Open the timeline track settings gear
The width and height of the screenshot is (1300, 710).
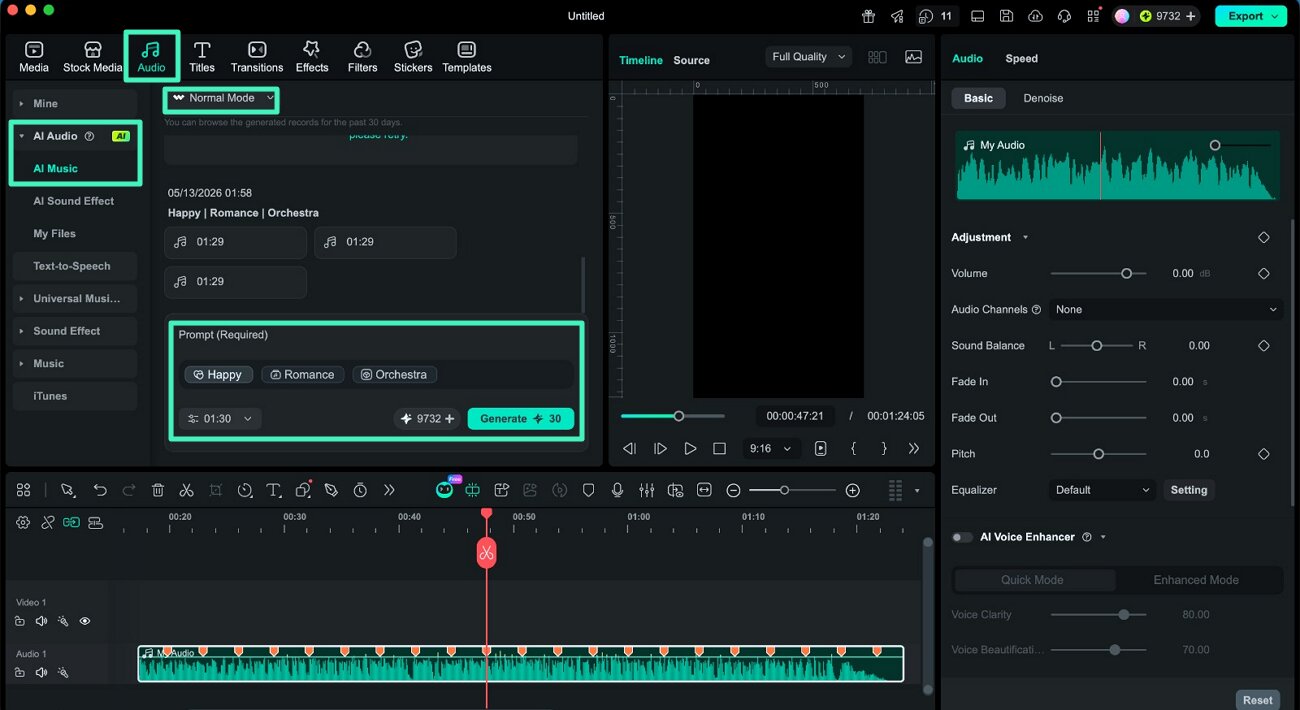[x=23, y=522]
